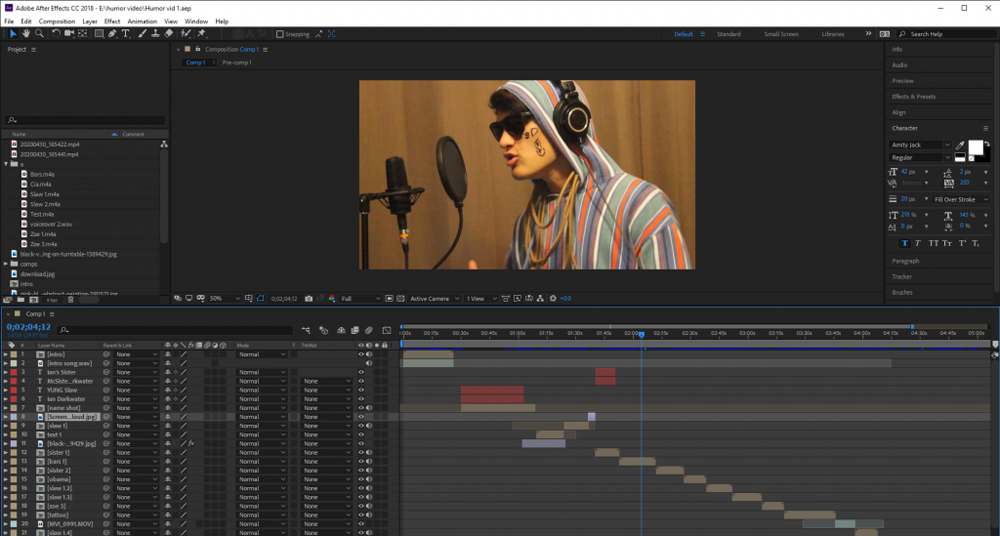Switch to the Pre-comp 1 tab
This screenshot has width=1000, height=536.
237,62
